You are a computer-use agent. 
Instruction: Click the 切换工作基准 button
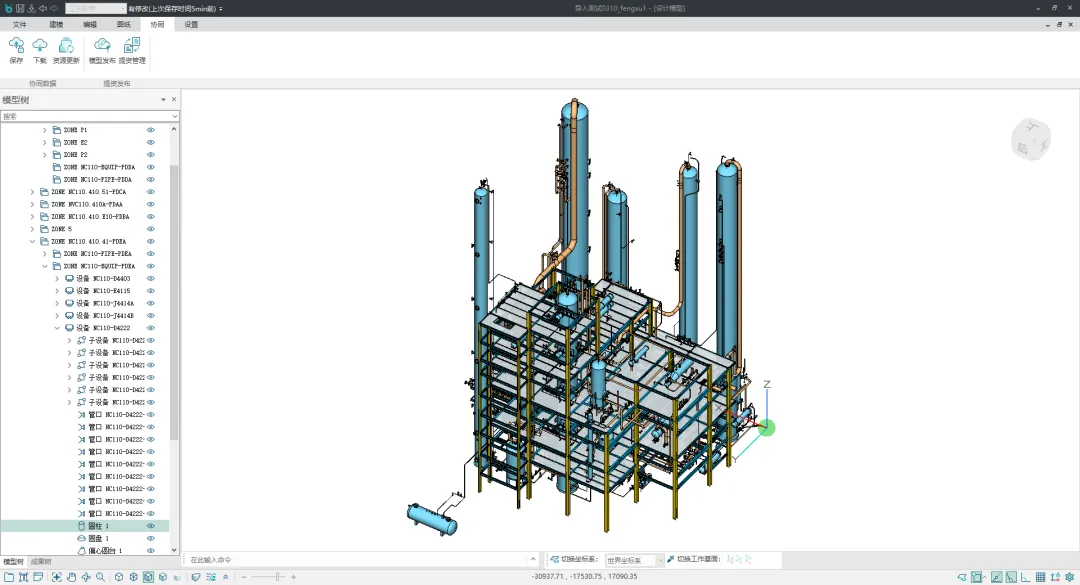[694, 560]
